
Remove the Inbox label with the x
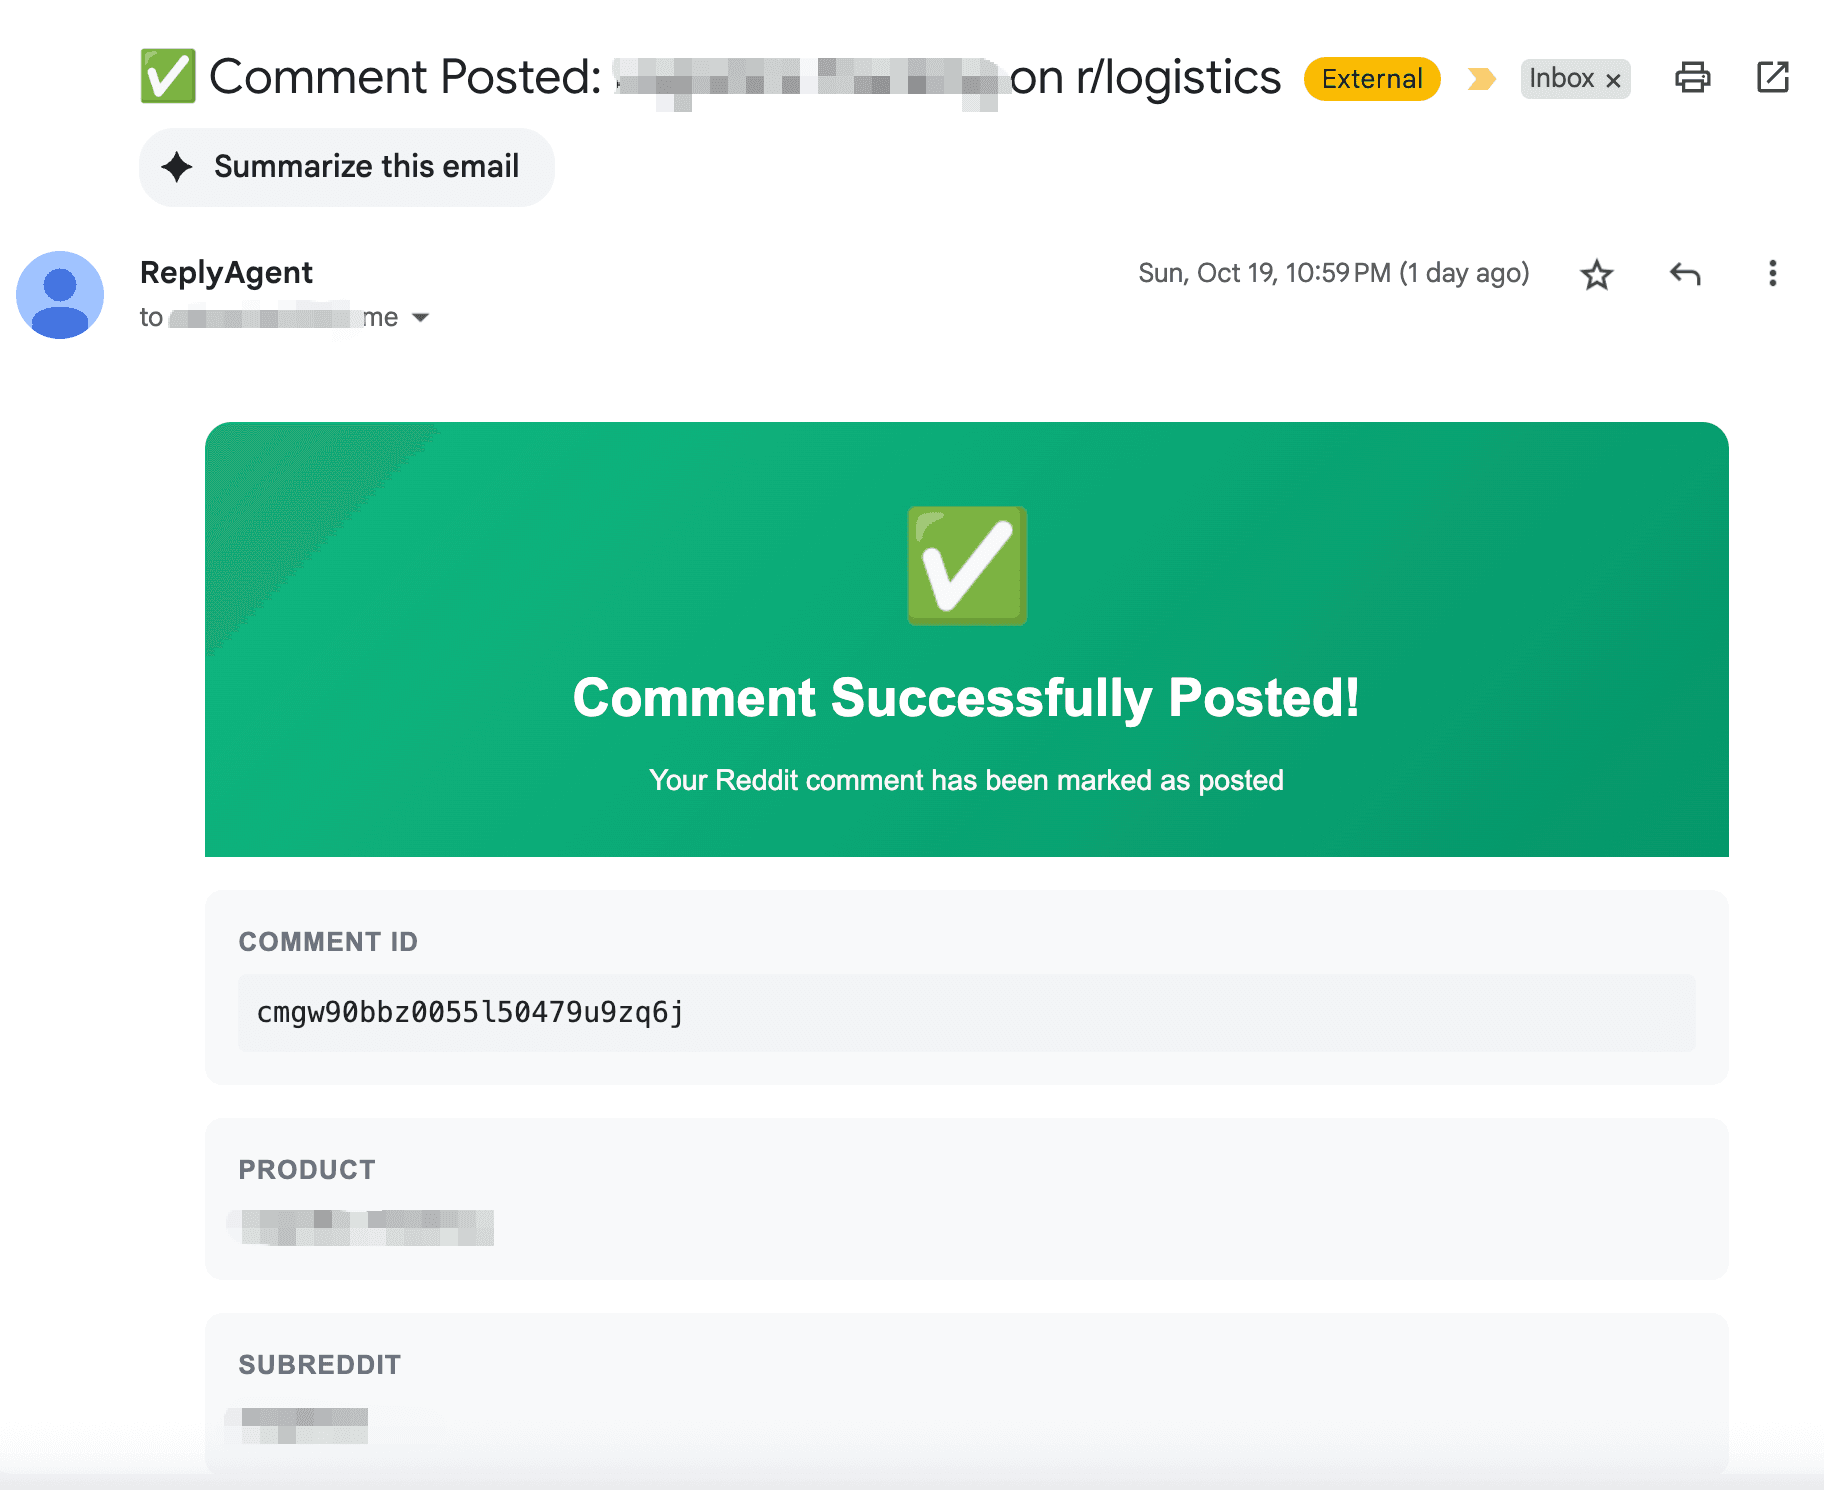pos(1612,79)
